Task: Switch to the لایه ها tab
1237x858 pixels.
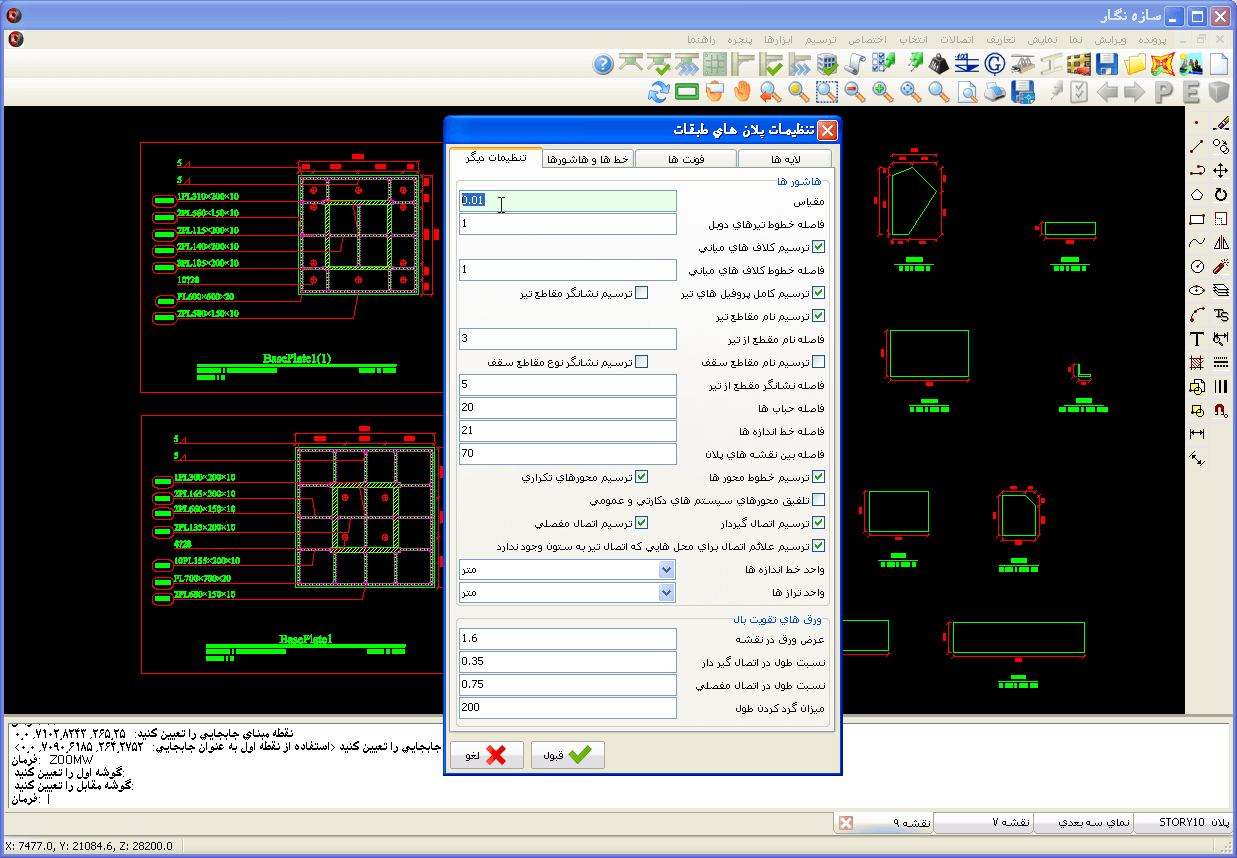Action: click(x=783, y=159)
